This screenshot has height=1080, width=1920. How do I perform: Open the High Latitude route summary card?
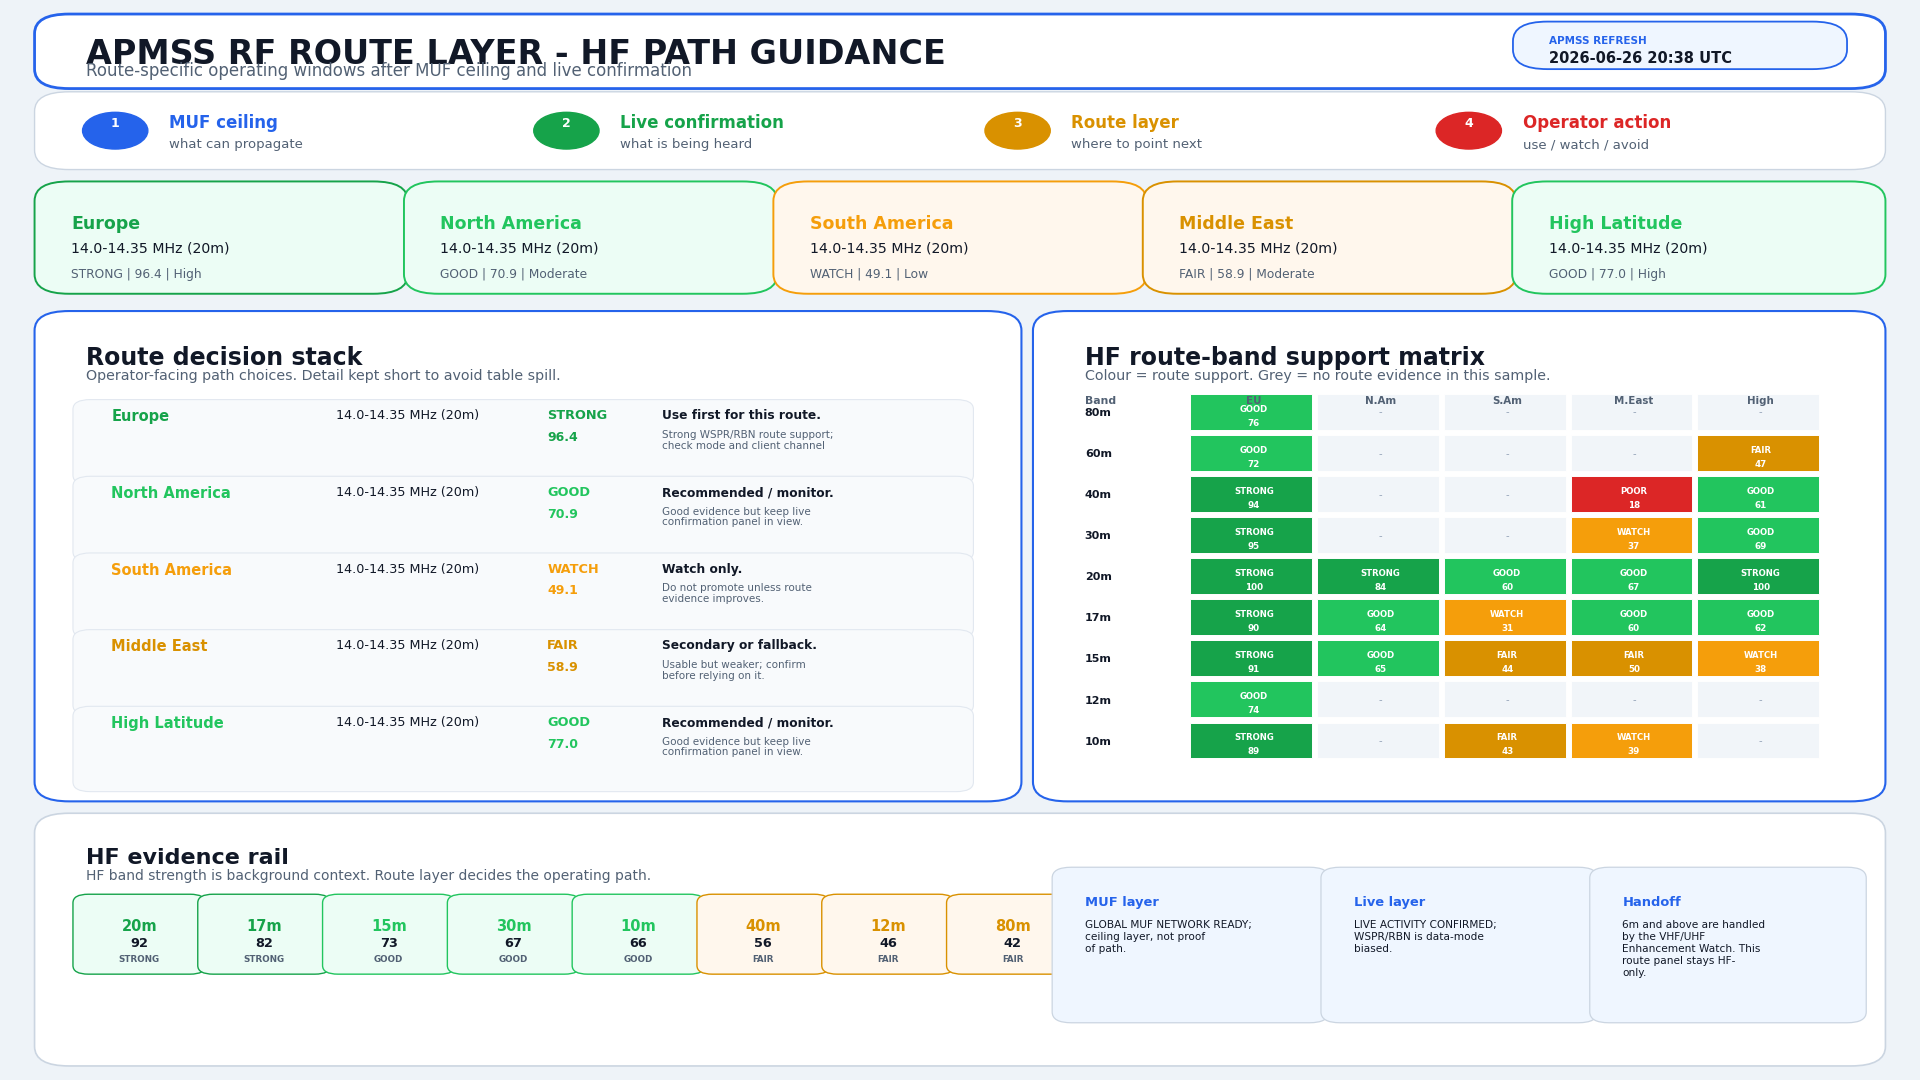tap(1698, 238)
